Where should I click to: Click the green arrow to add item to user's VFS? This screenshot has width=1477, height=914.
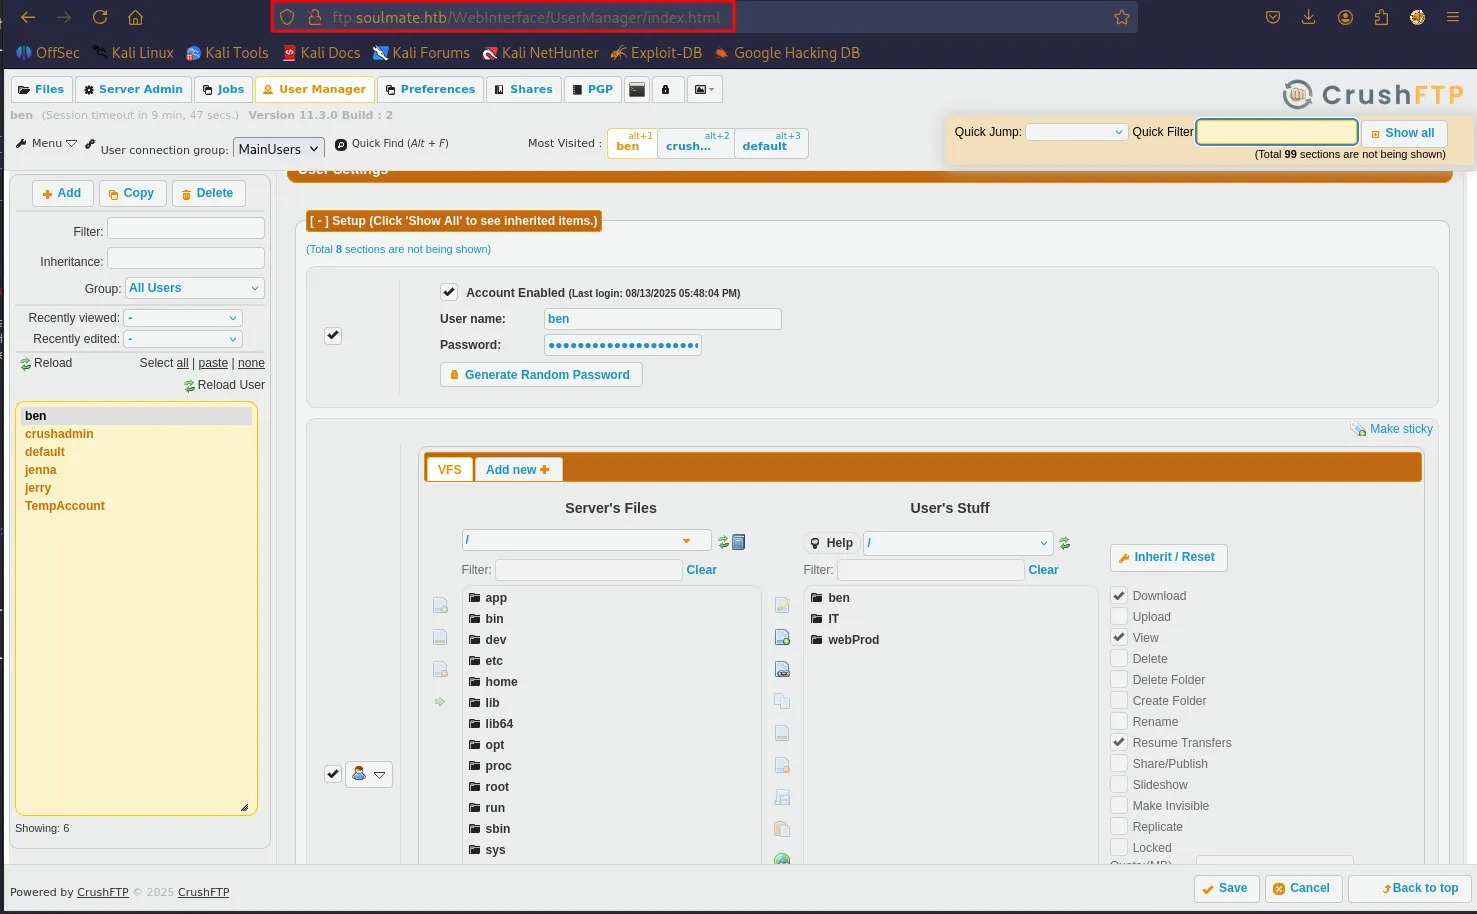(x=440, y=702)
